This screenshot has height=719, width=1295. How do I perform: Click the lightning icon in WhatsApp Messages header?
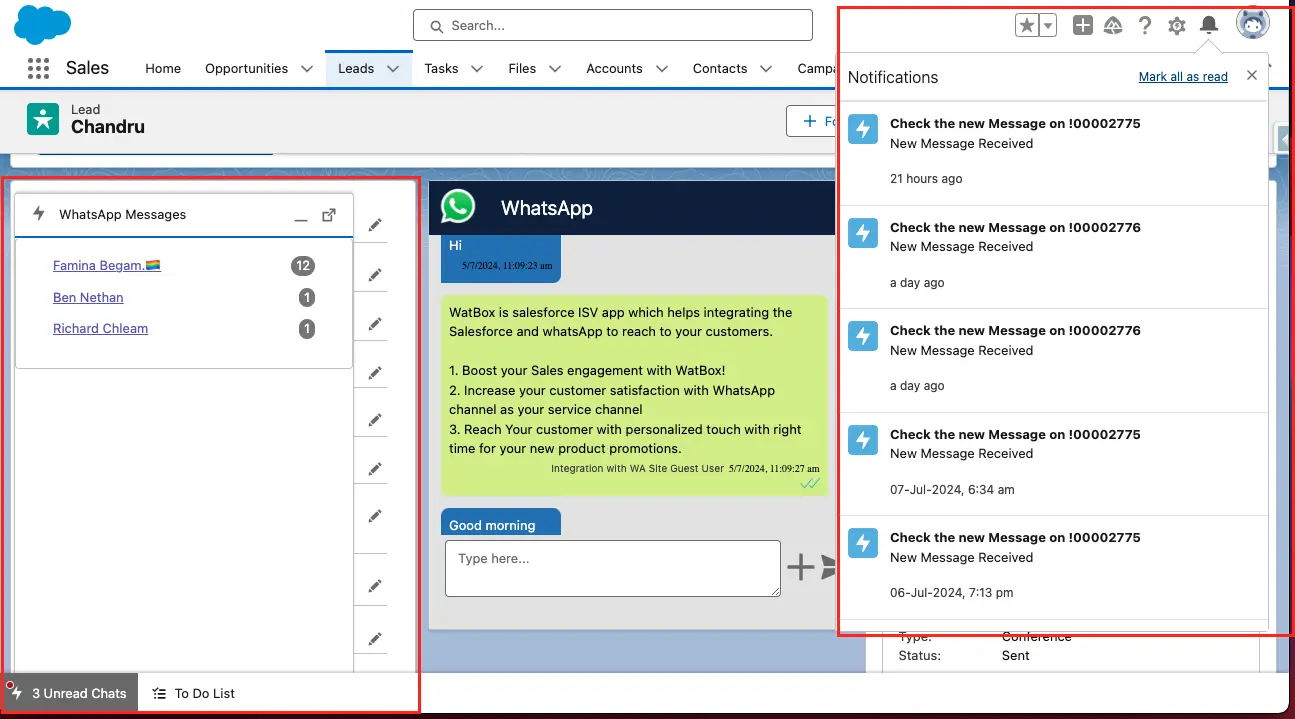point(39,213)
